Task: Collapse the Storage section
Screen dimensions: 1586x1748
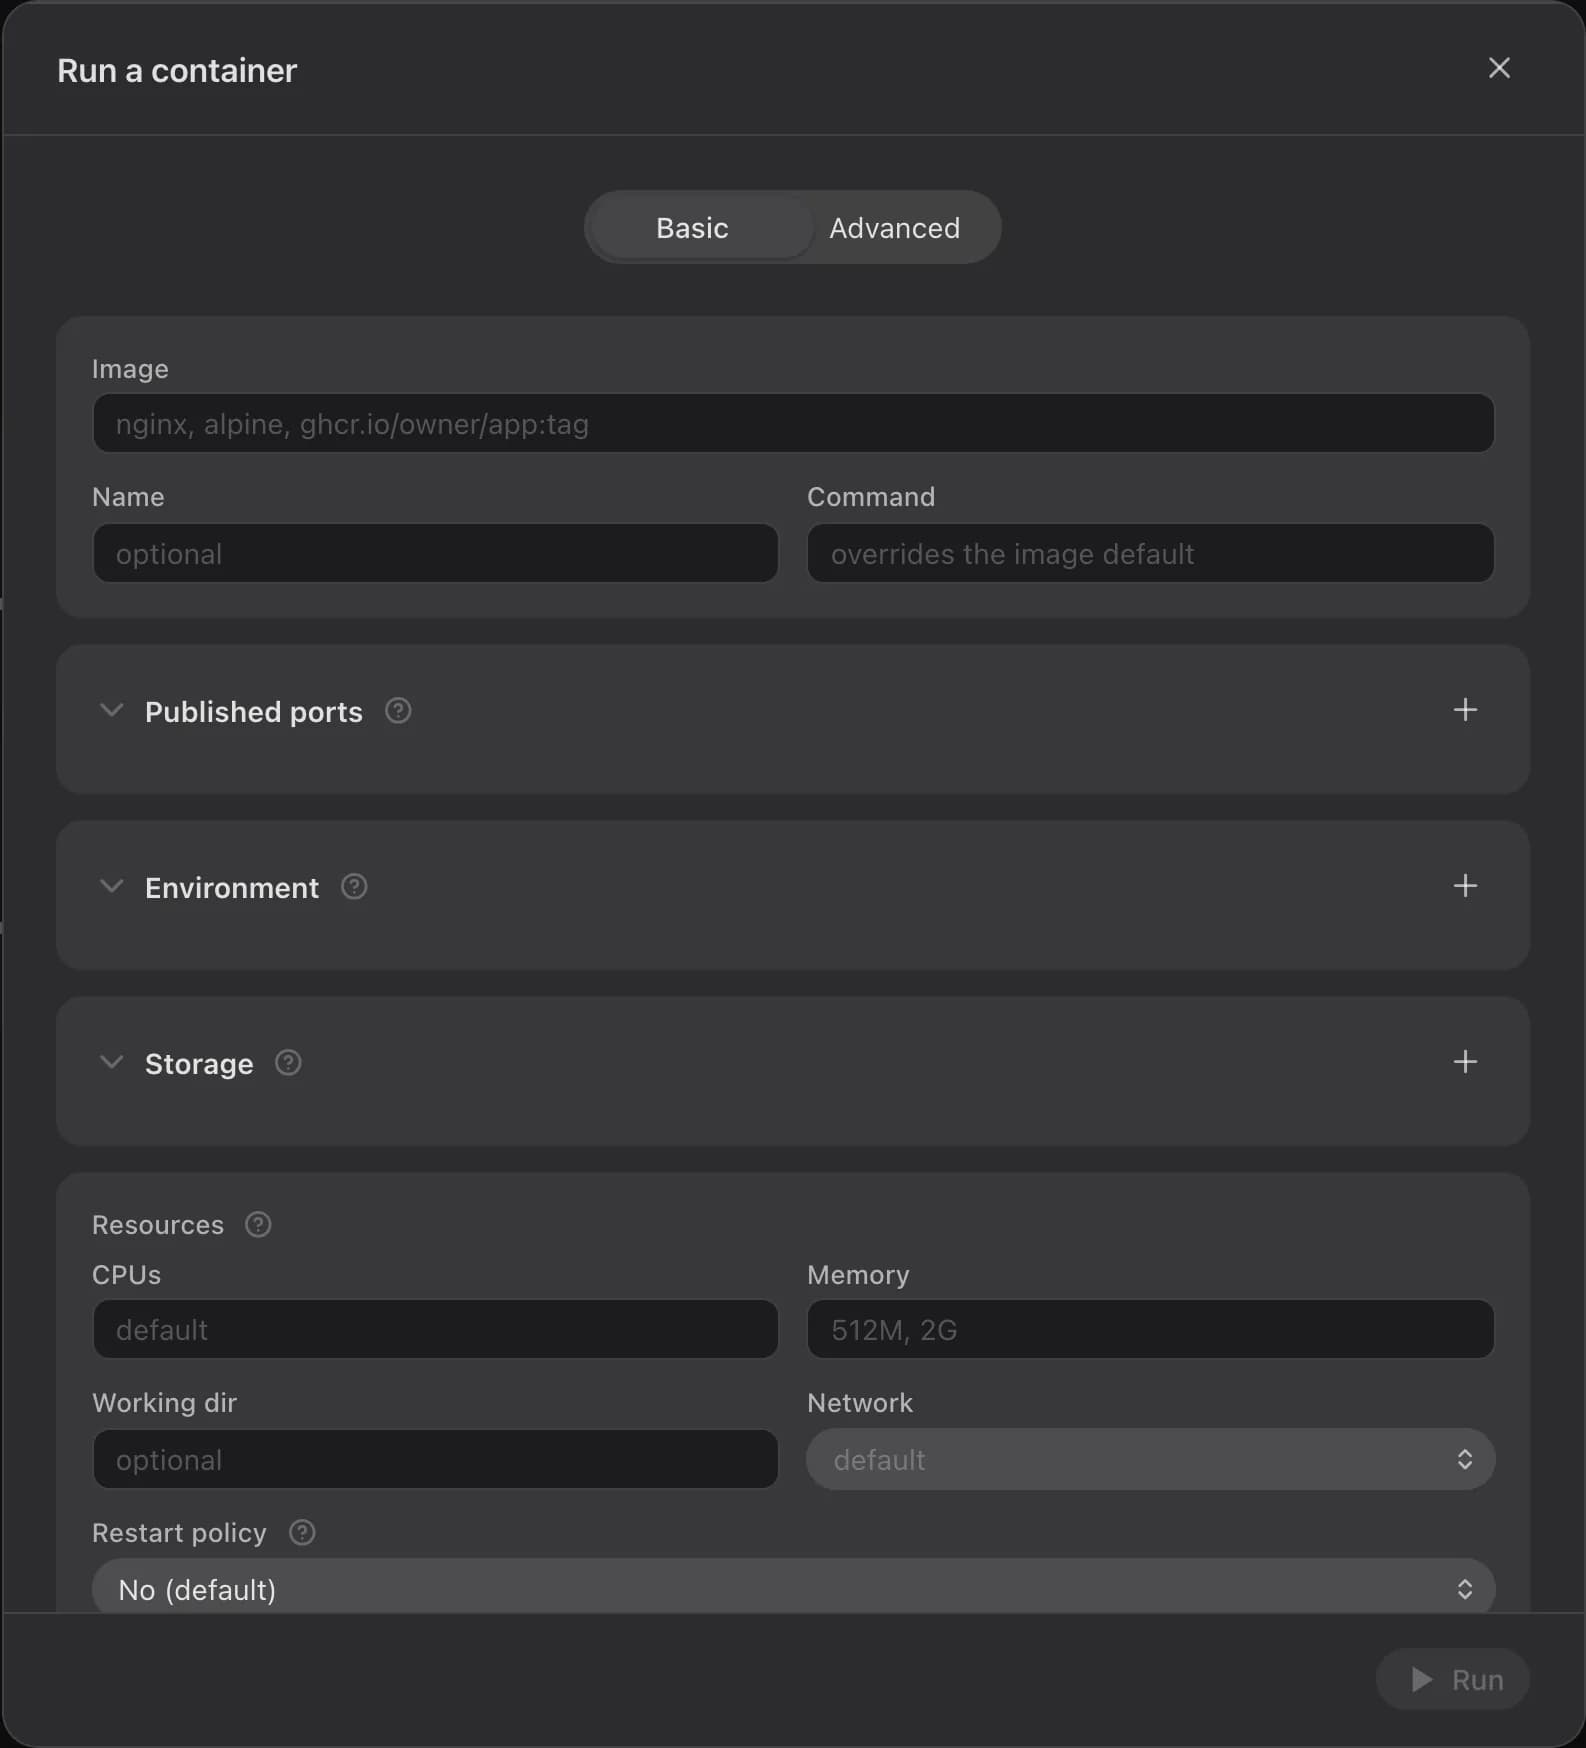Action: pyautogui.click(x=112, y=1063)
